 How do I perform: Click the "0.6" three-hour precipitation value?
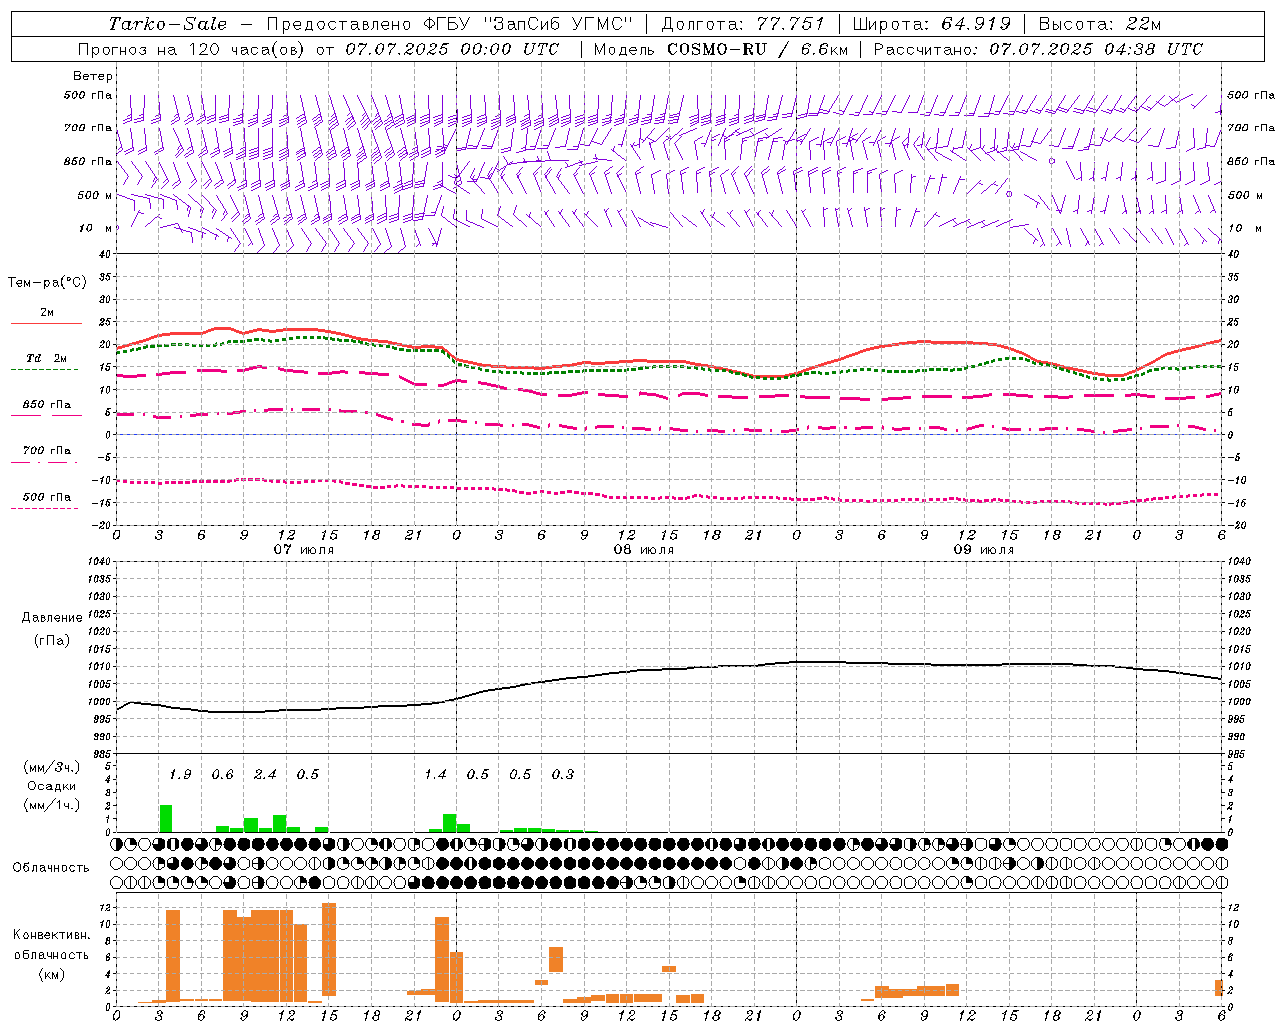tap(223, 775)
